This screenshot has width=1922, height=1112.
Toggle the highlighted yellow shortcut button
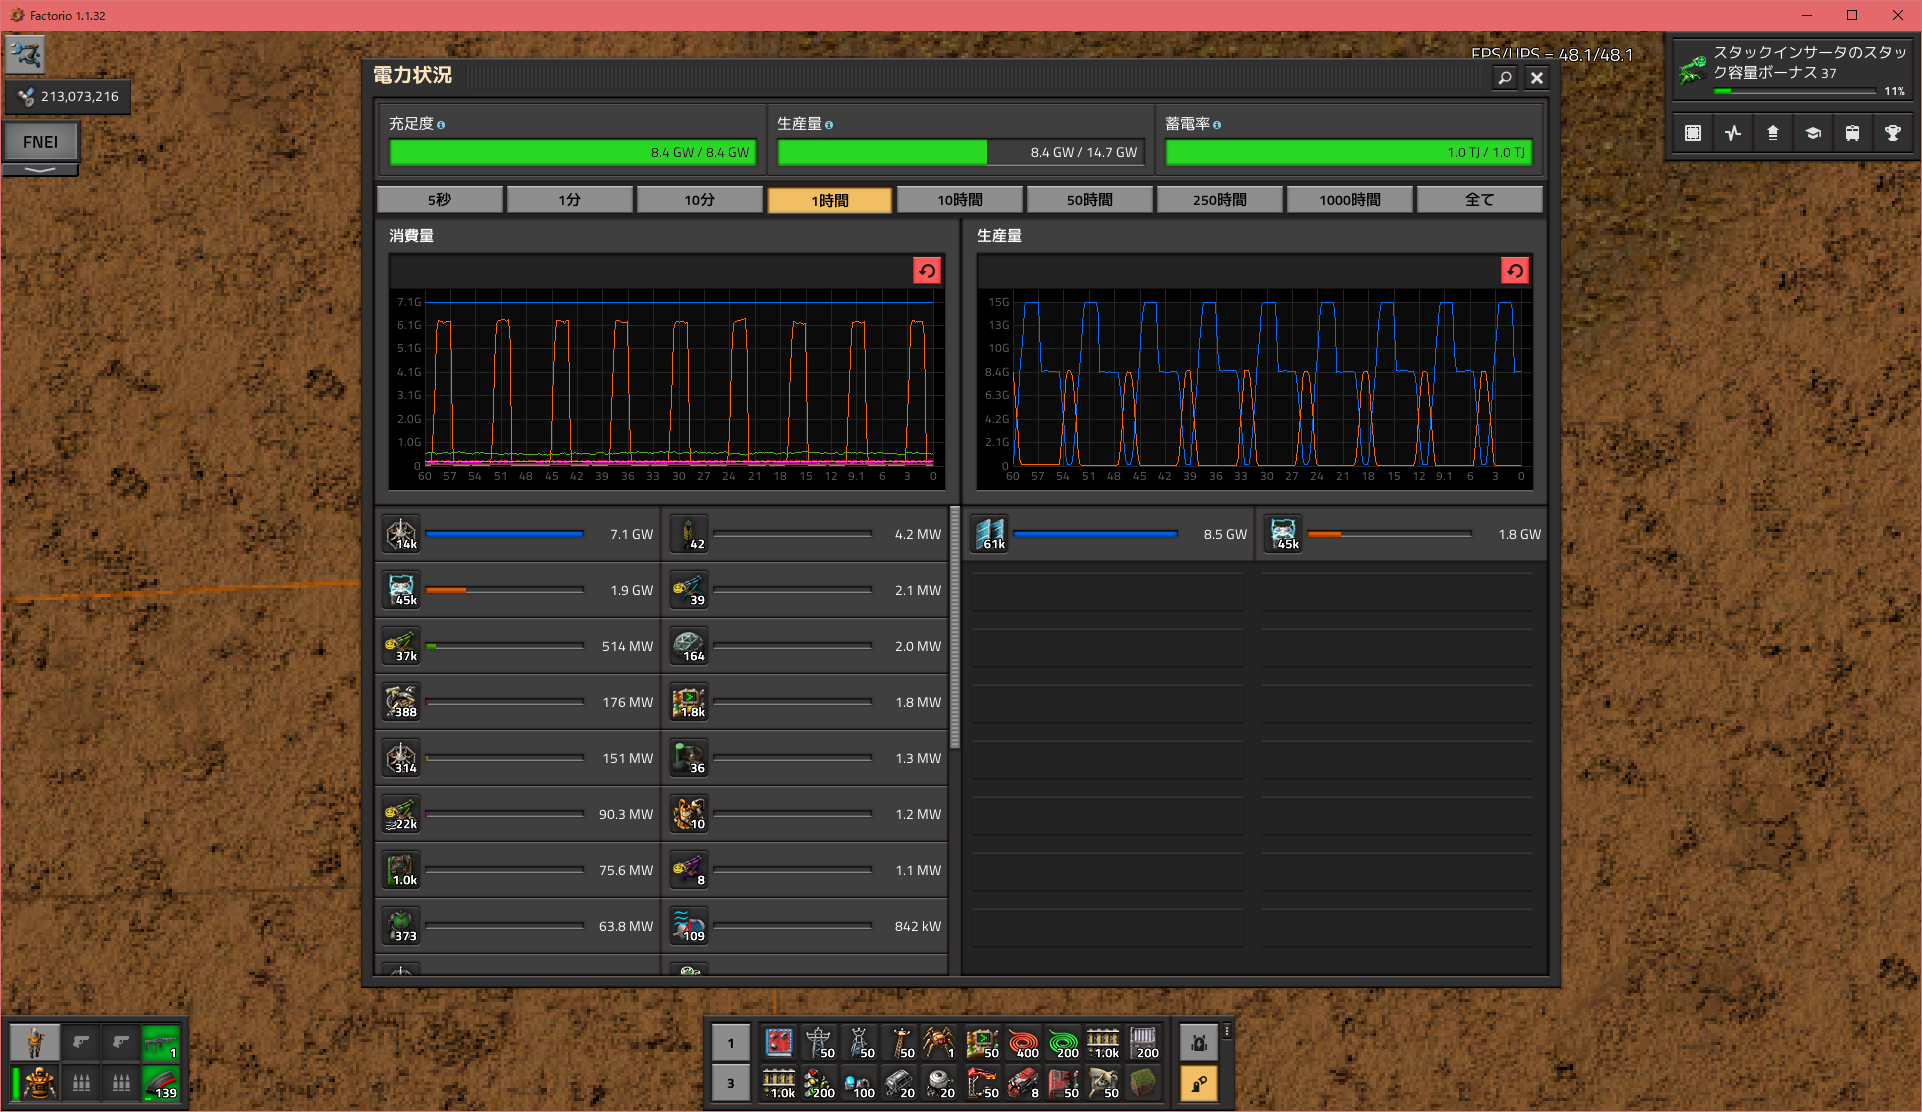point(1199,1083)
